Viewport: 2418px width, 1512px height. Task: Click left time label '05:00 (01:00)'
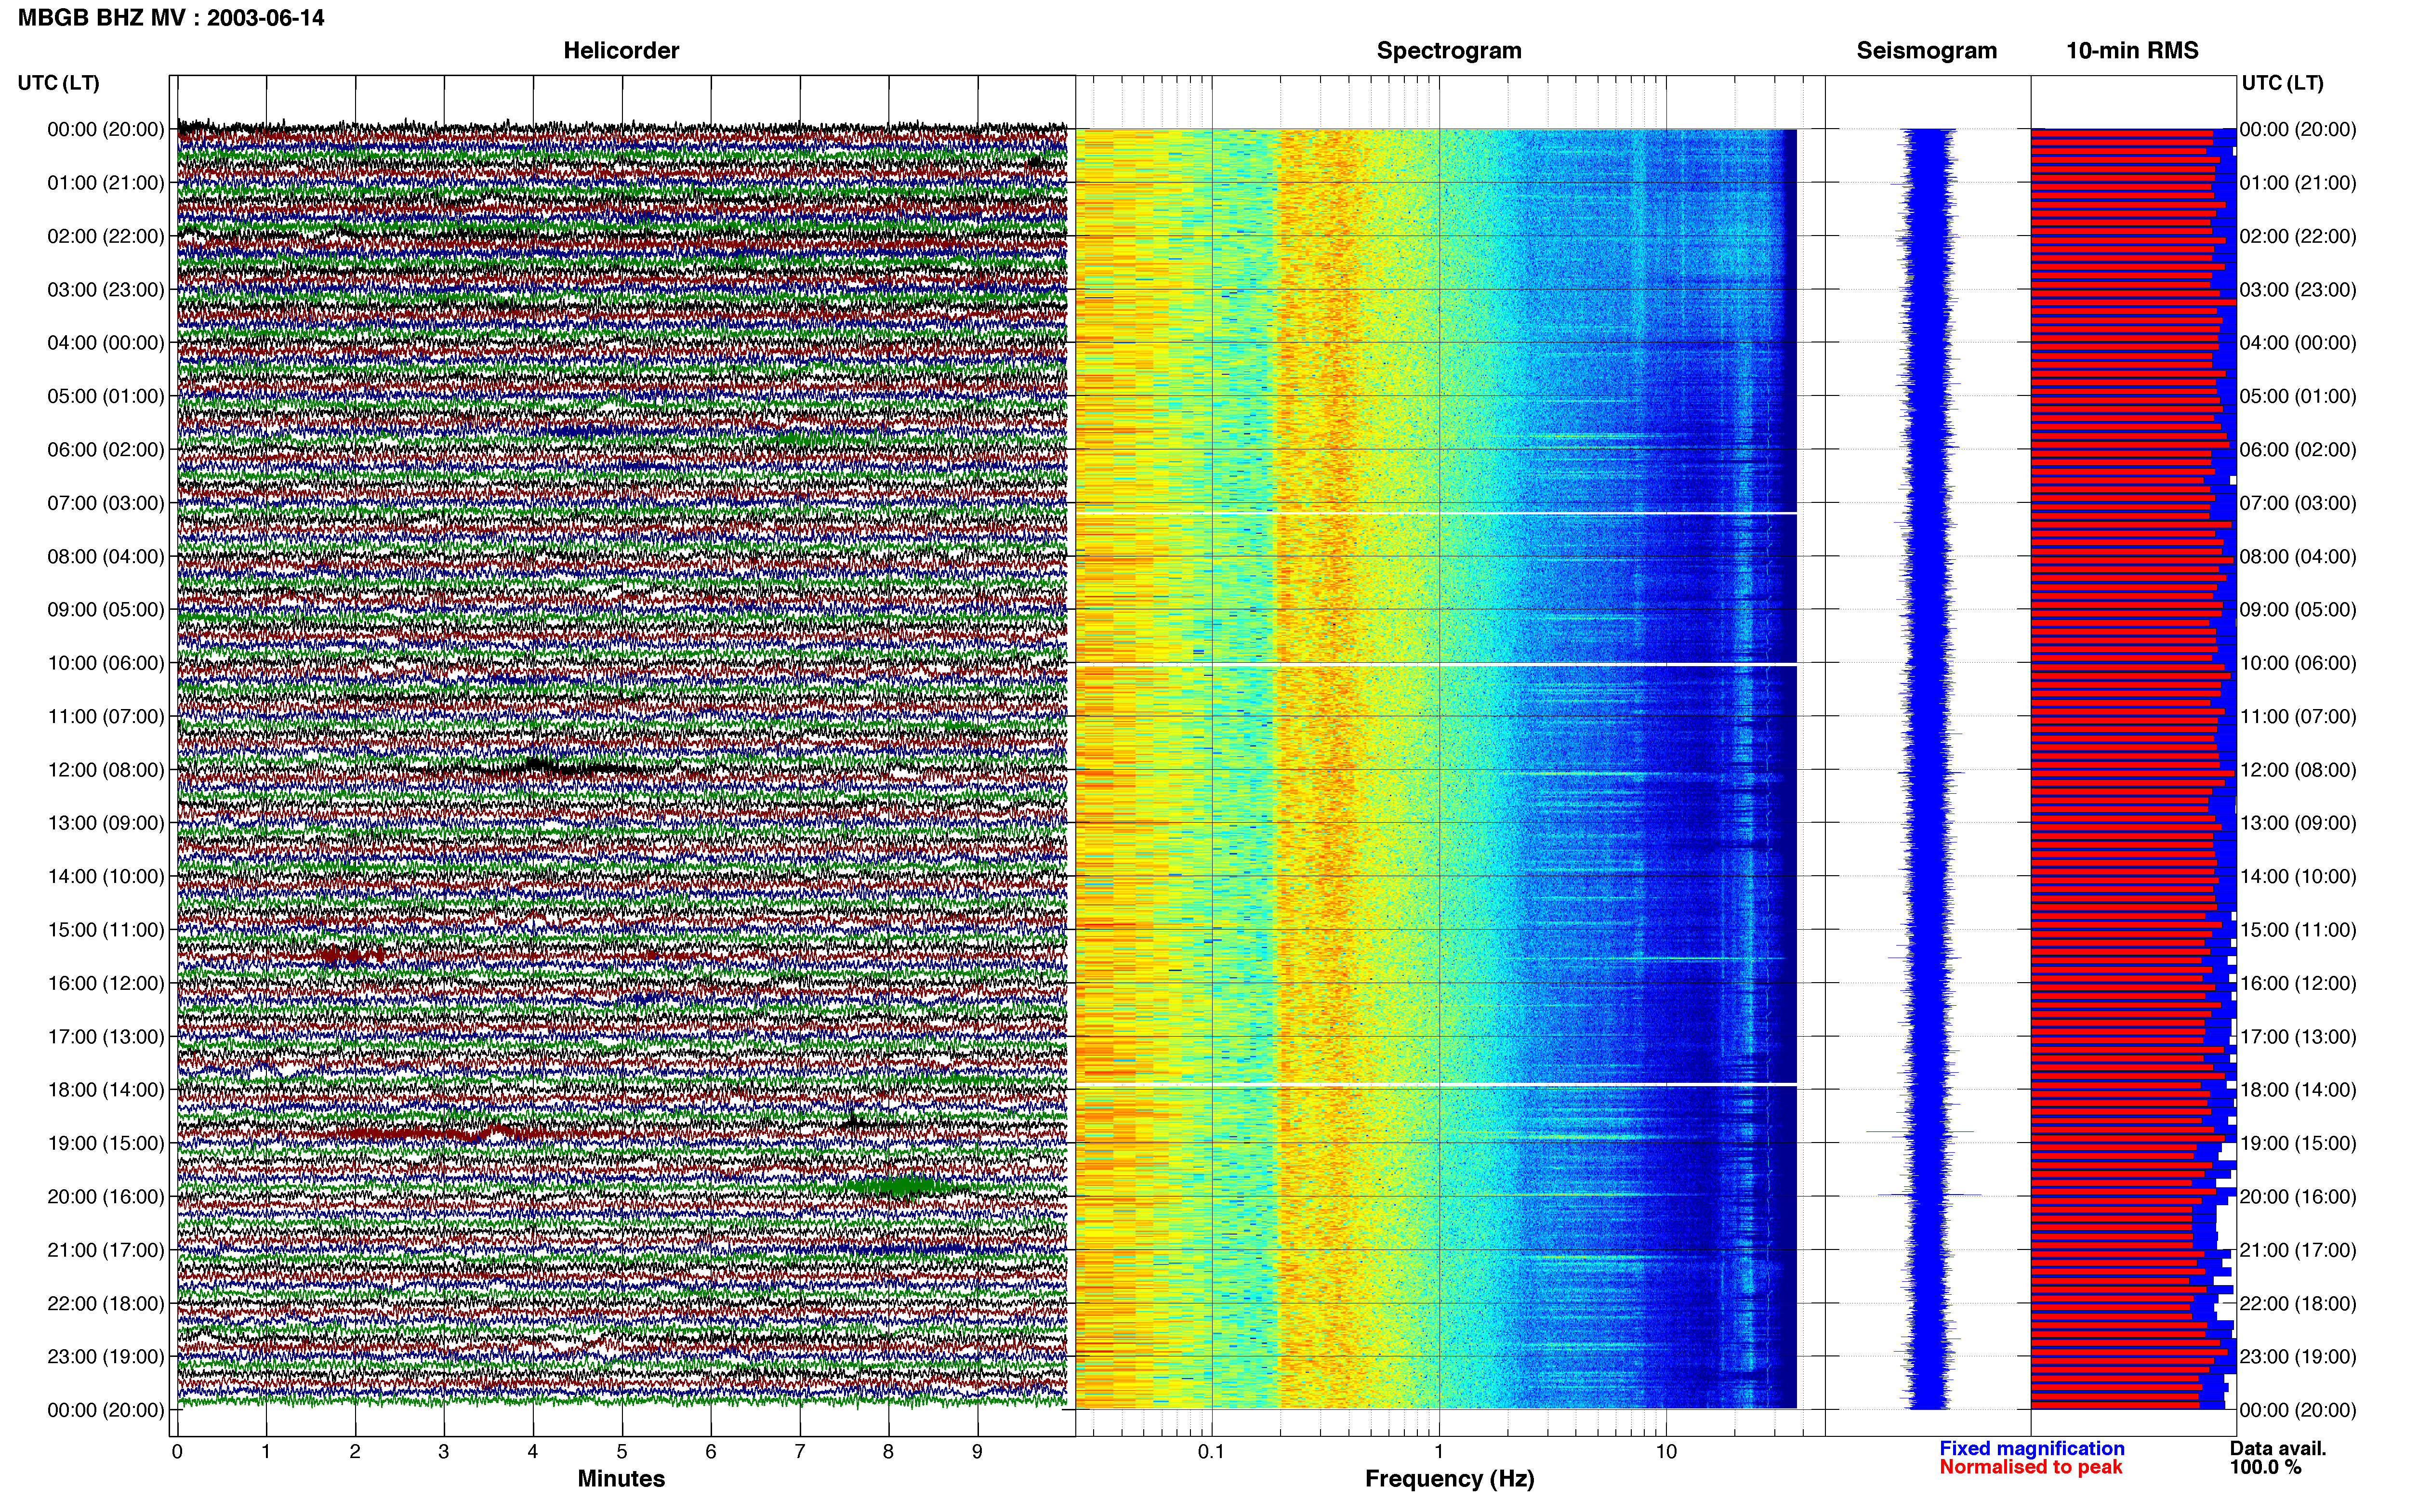106,396
